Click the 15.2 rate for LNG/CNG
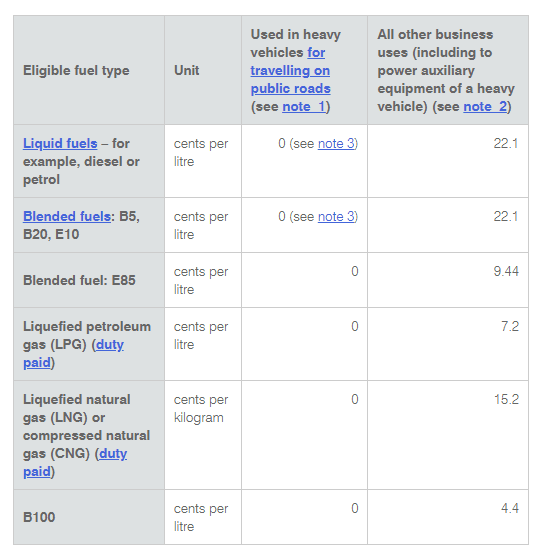The image size is (536, 559). coord(506,399)
